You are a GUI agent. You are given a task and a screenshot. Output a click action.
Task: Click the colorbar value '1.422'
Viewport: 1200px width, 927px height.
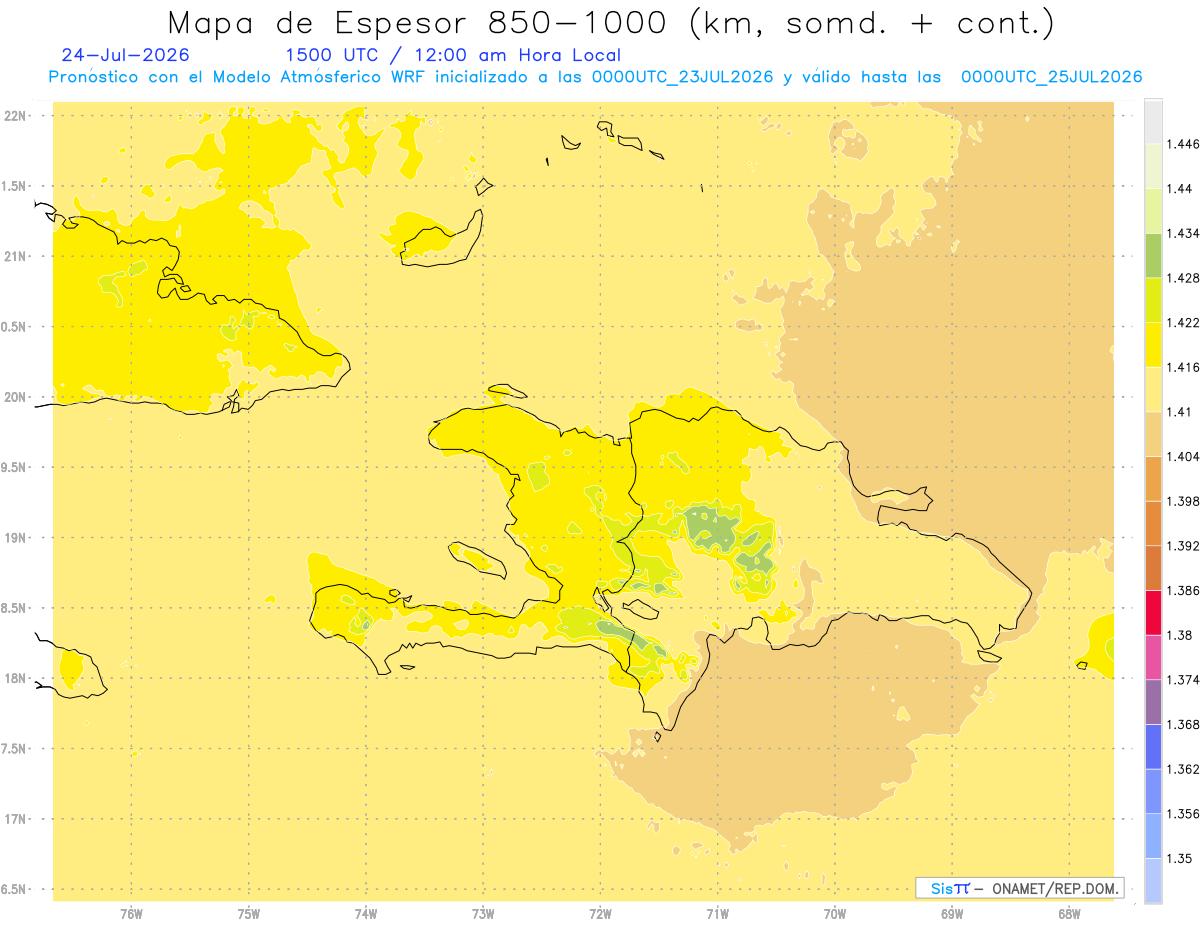coord(1183,323)
